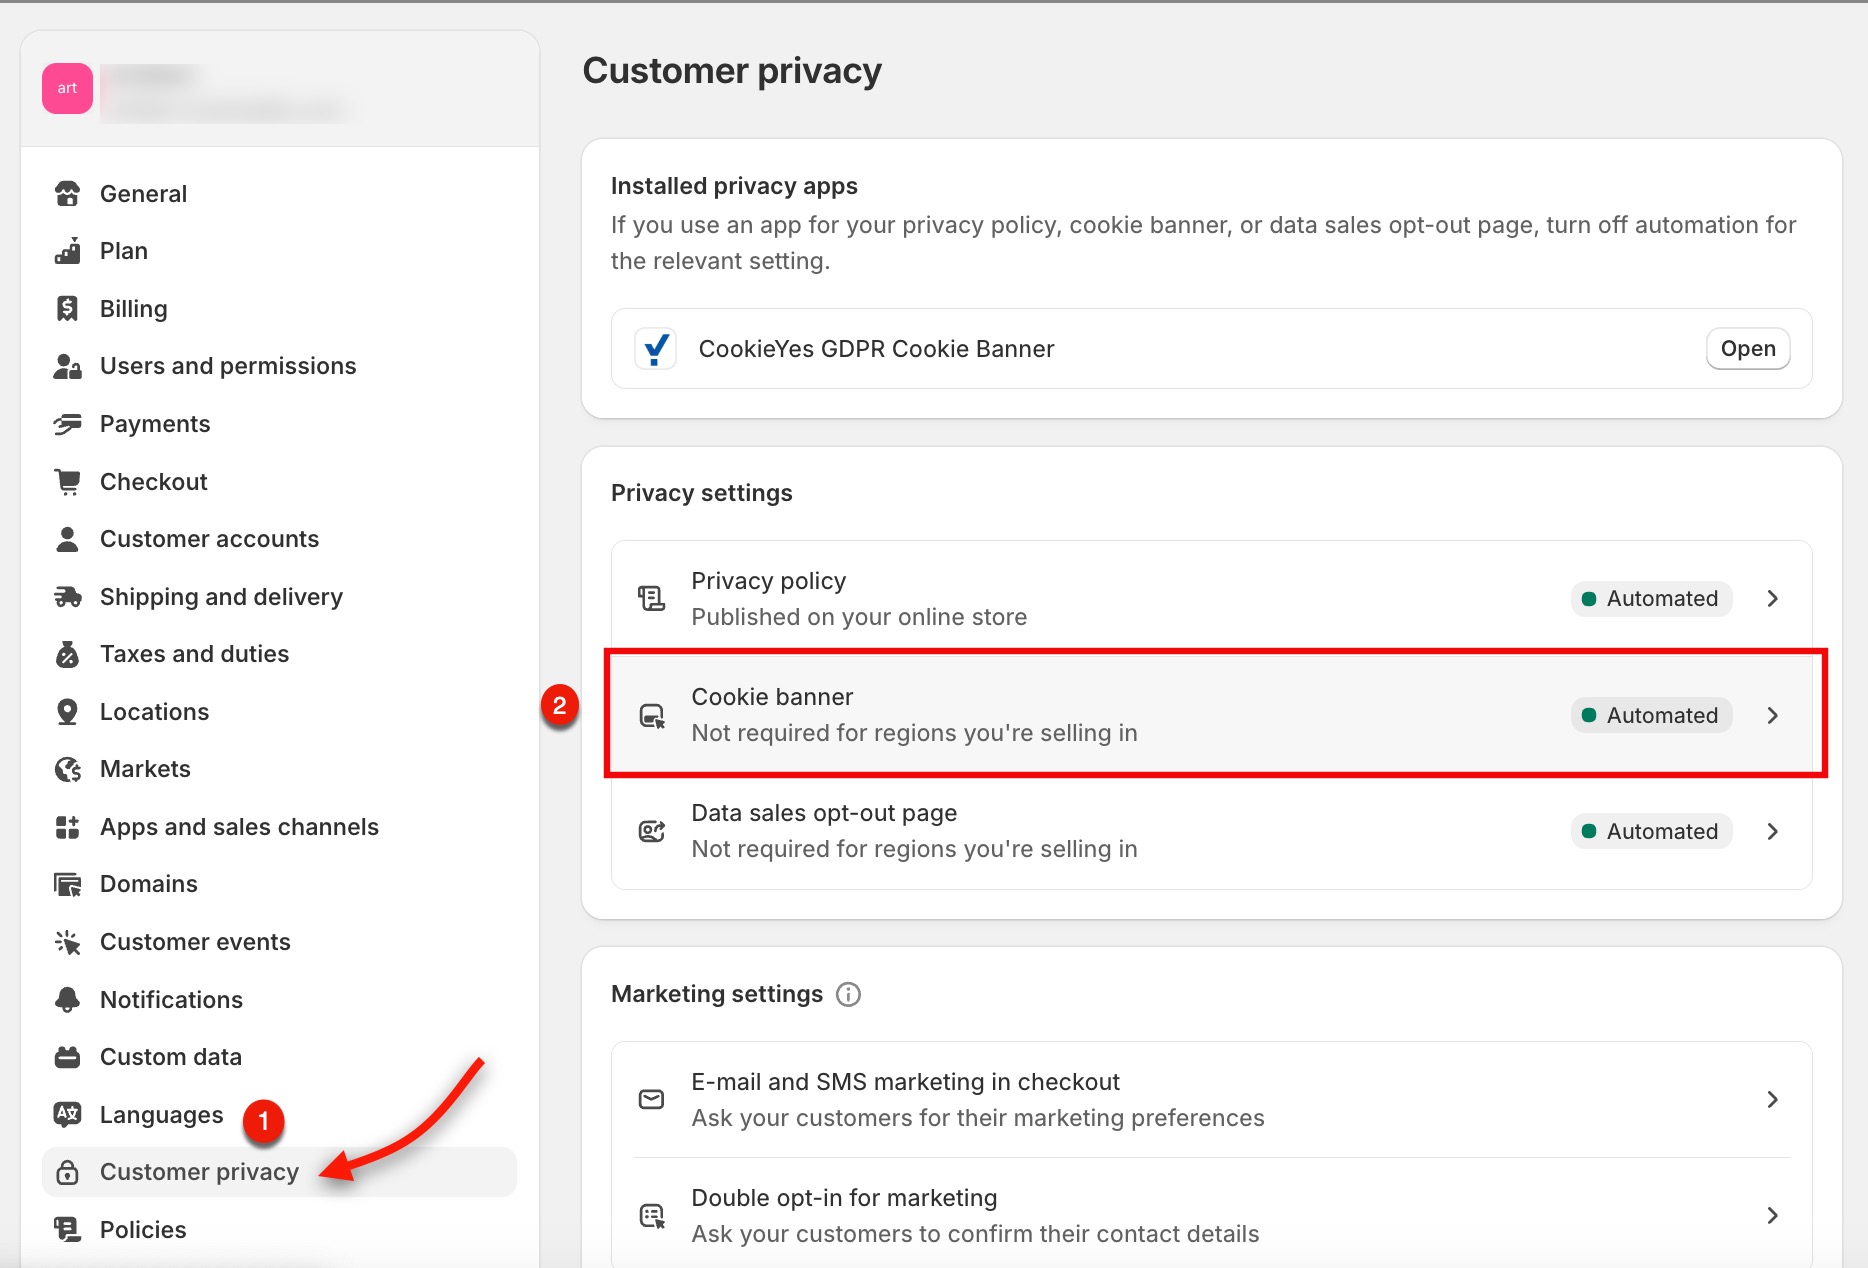The image size is (1868, 1268).
Task: Click the CookieYes app icon
Action: pos(656,348)
